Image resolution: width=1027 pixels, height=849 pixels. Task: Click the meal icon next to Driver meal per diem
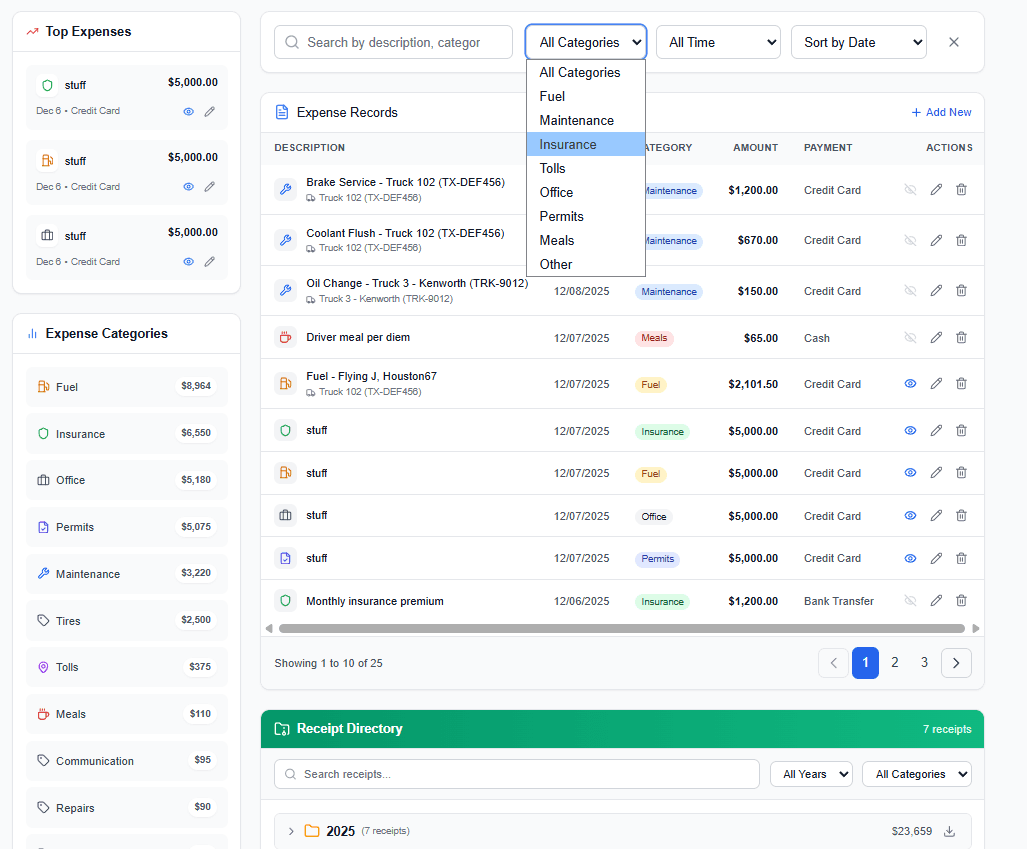[x=285, y=337]
